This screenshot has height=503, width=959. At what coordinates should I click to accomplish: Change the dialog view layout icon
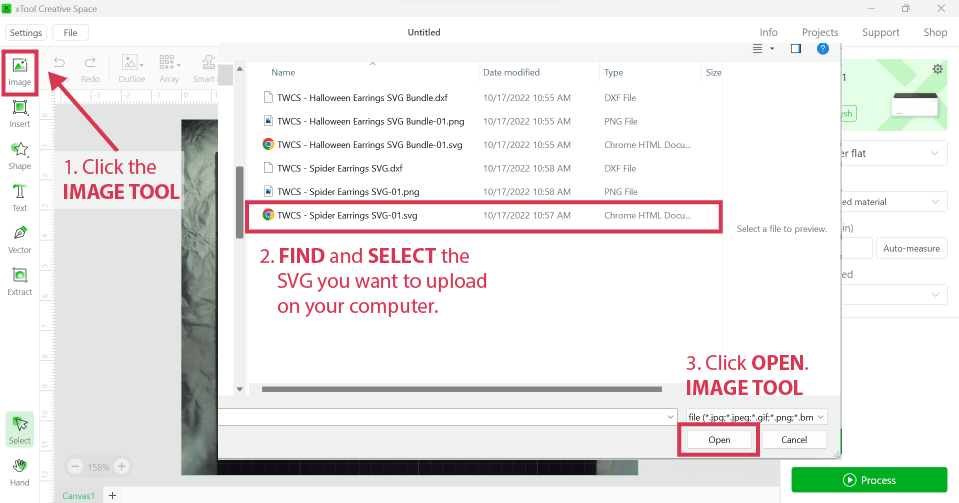click(x=757, y=48)
